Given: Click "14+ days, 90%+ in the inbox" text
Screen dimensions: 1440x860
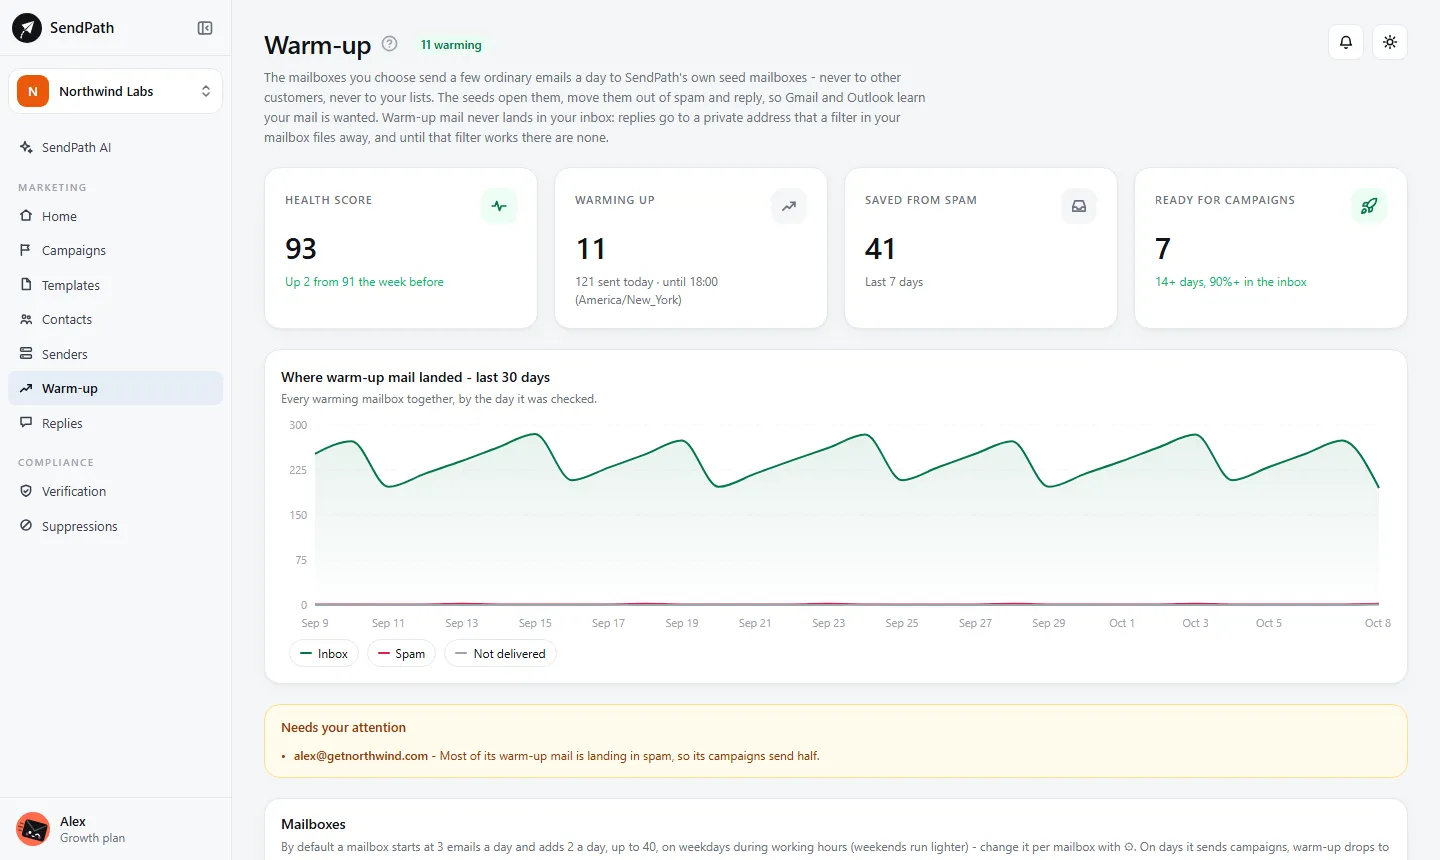Looking at the screenshot, I should 1231,282.
